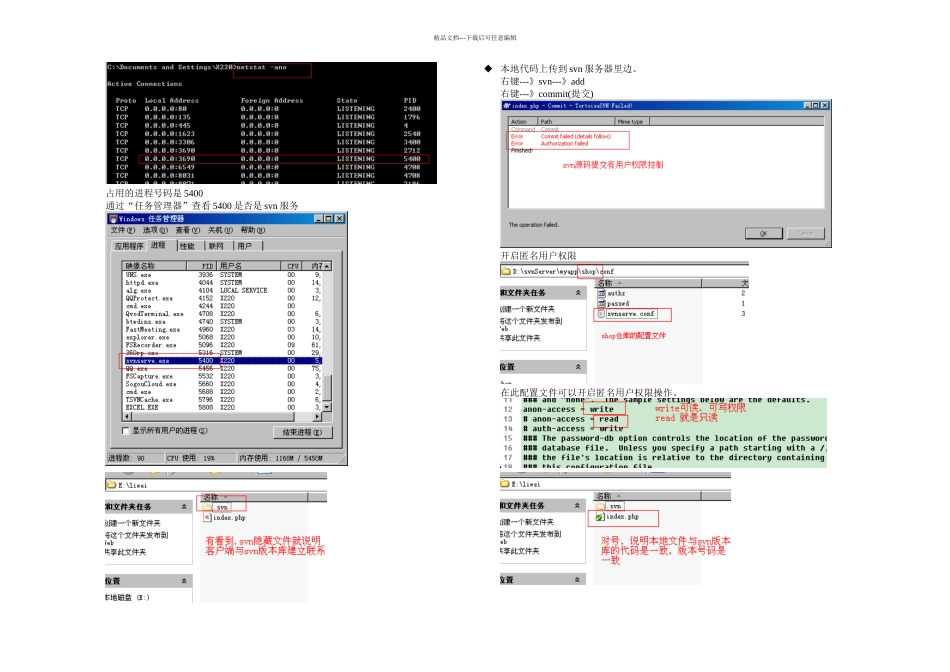Click the .svn folder icon in left E:\liwei window
The width and height of the screenshot is (950, 672).
(x=208, y=507)
